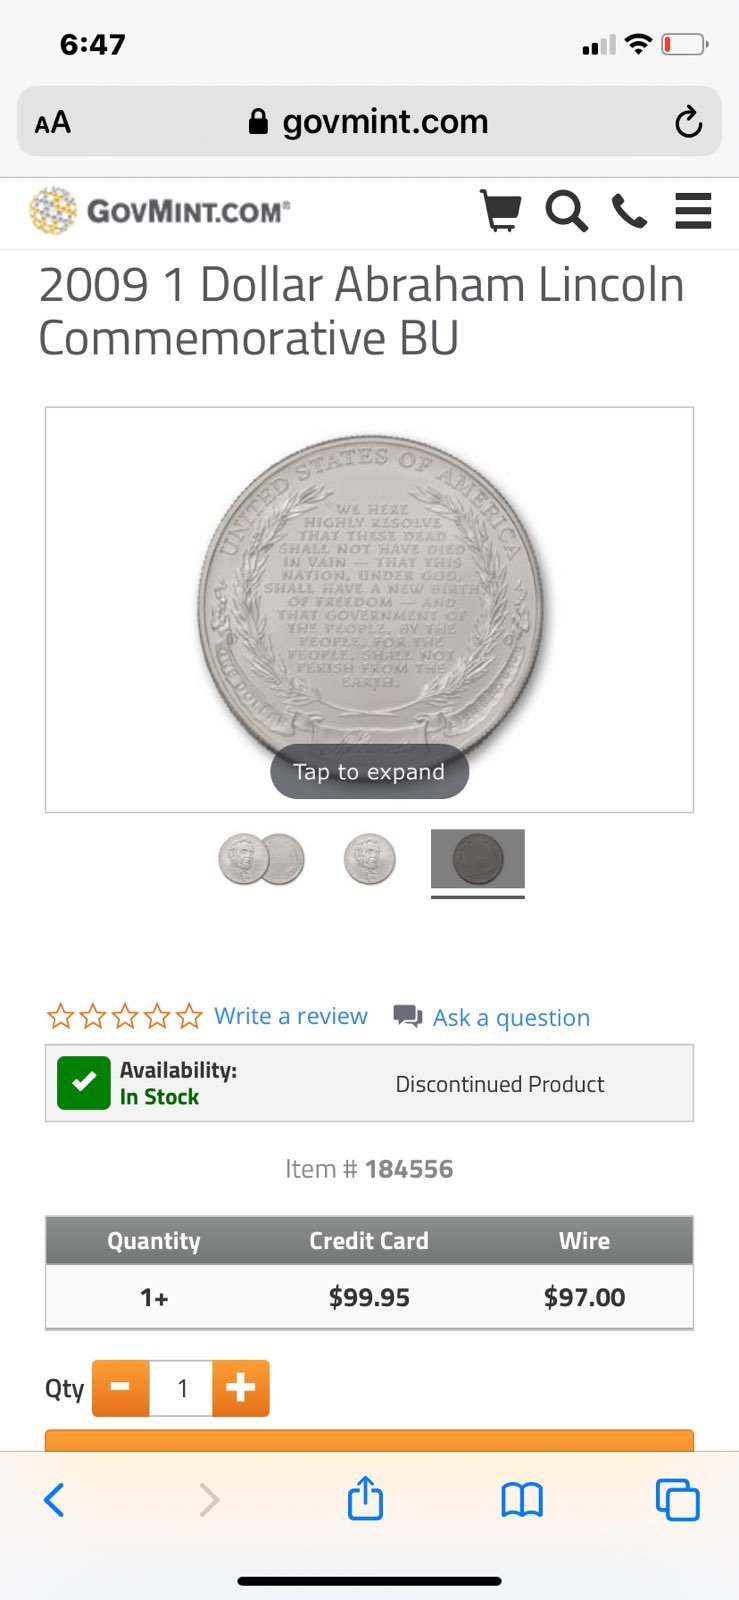Viewport: 739px width, 1600px height.
Task: Increase quantity with plus button
Action: pyautogui.click(x=241, y=1388)
